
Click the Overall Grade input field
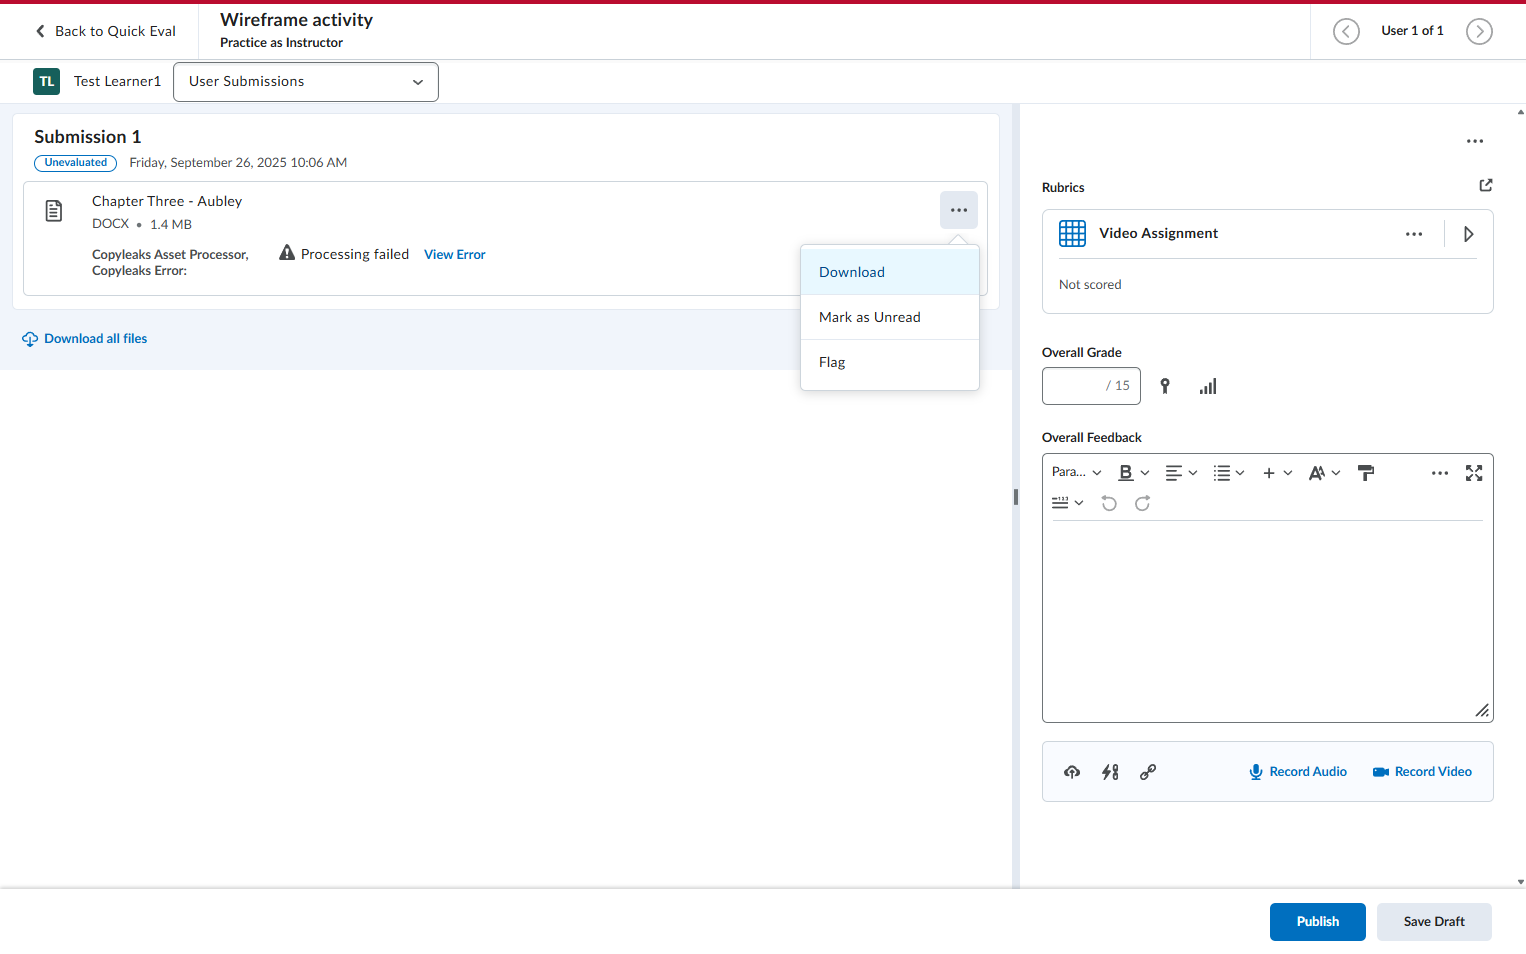pos(1091,386)
